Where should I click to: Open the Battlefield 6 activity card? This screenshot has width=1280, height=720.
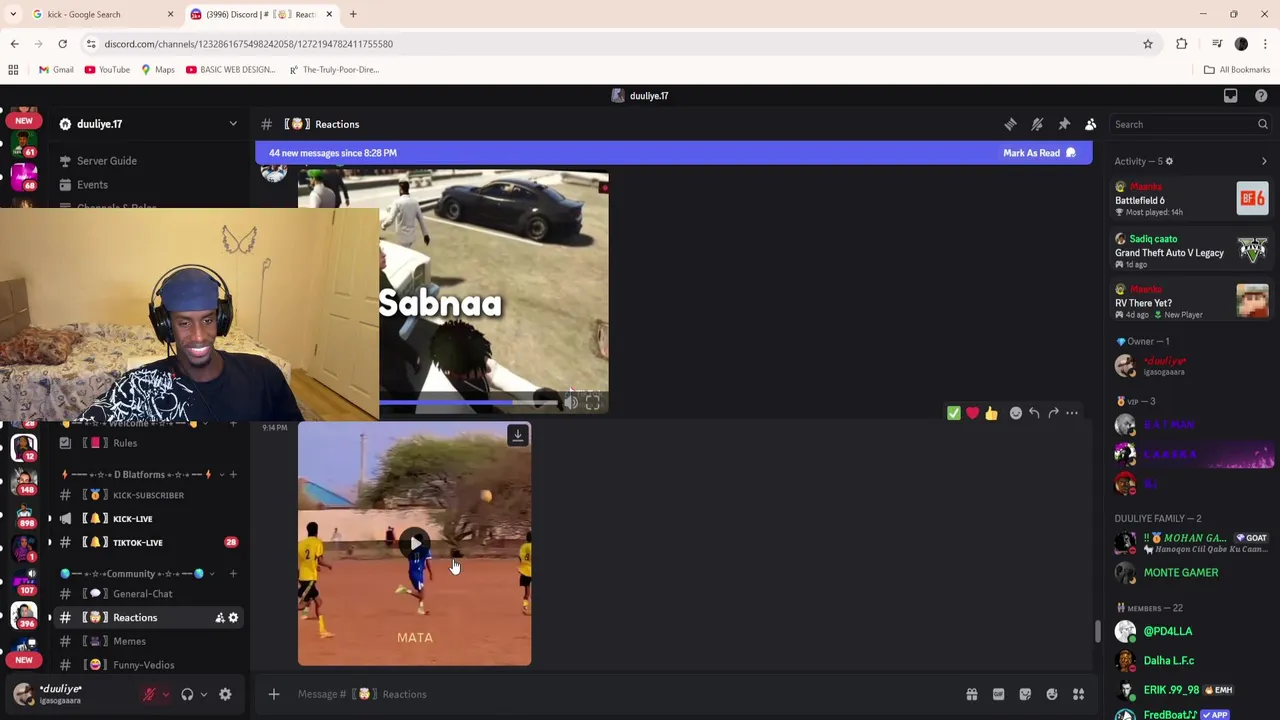tap(1192, 199)
